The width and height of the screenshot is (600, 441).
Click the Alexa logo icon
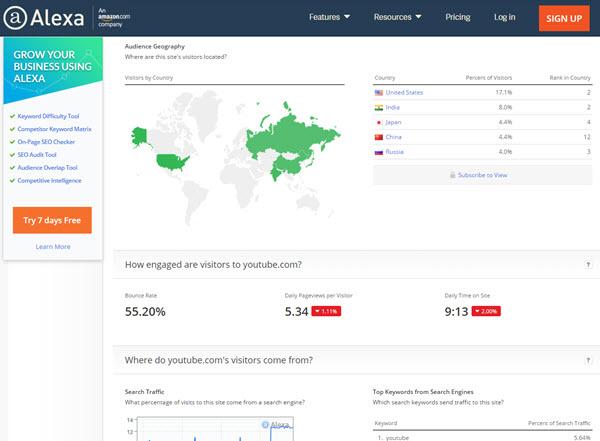[x=15, y=18]
